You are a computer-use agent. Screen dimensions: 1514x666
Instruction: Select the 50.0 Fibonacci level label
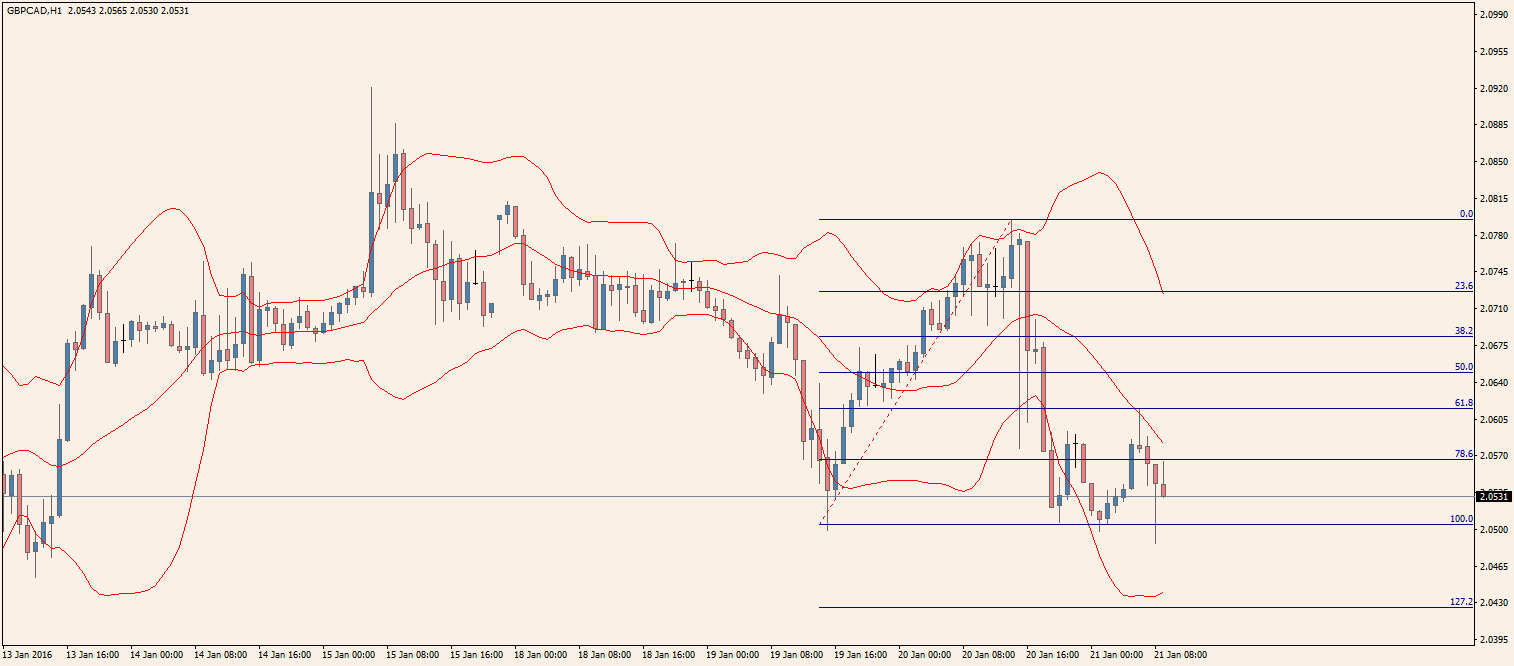click(1464, 367)
